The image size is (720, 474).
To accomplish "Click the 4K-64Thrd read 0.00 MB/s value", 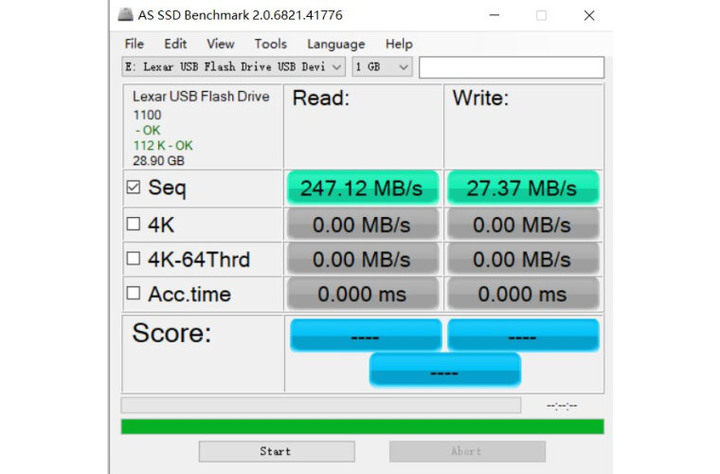I will (x=362, y=259).
